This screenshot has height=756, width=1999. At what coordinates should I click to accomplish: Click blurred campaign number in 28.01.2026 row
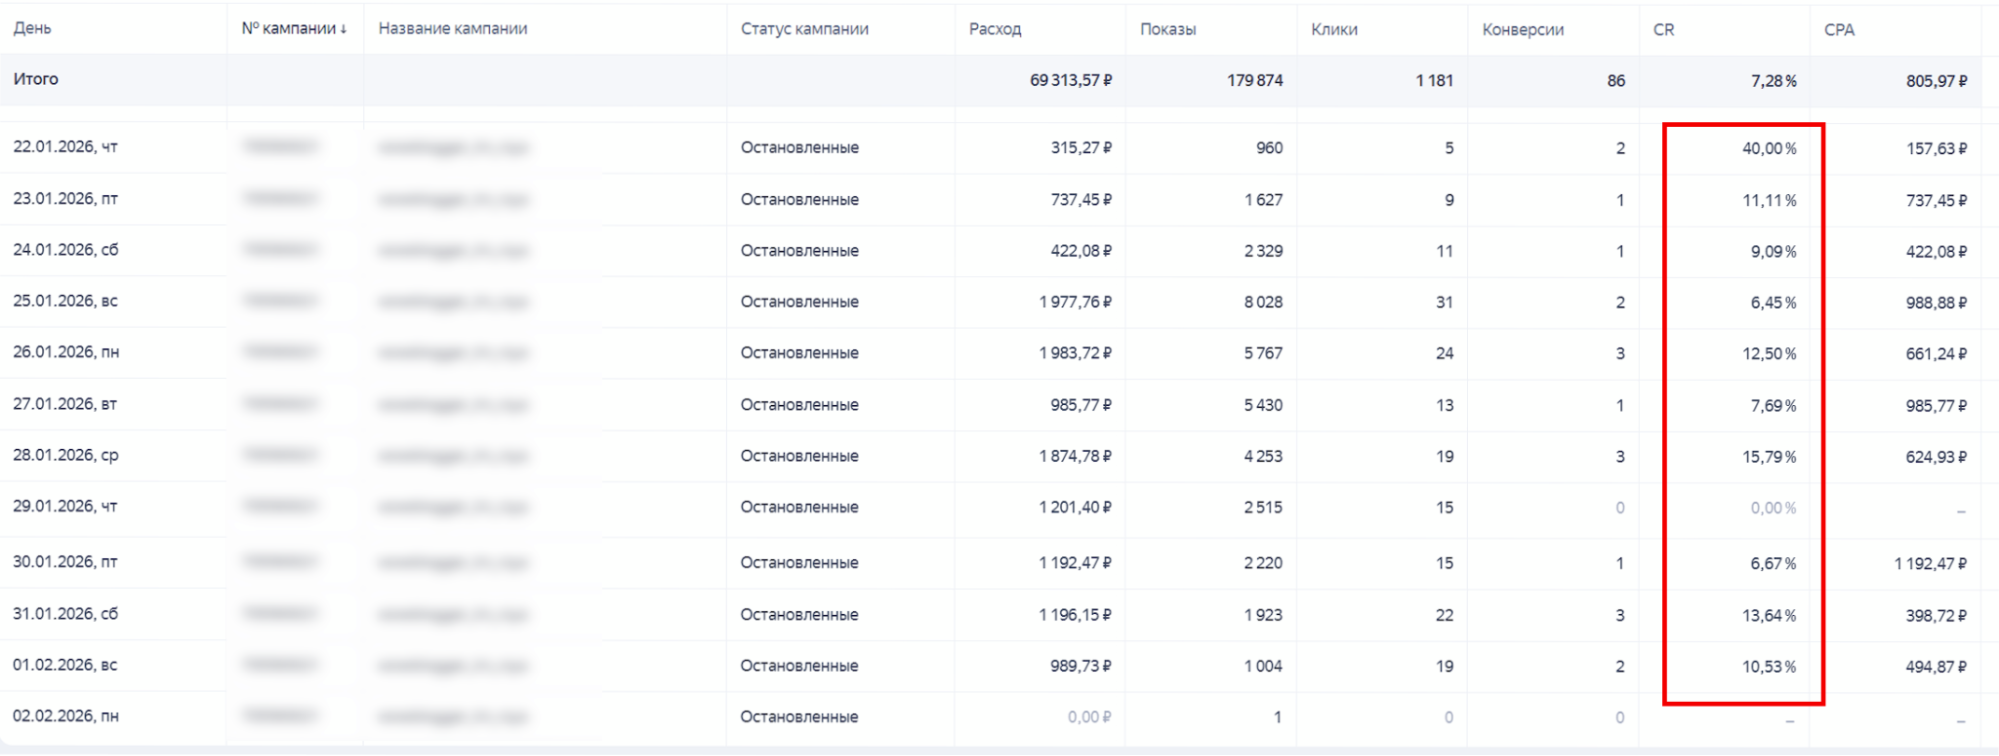tap(280, 456)
